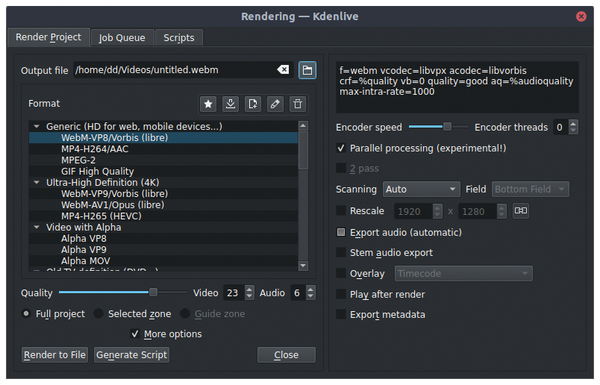Increase the Audio quality value

tap(311, 289)
